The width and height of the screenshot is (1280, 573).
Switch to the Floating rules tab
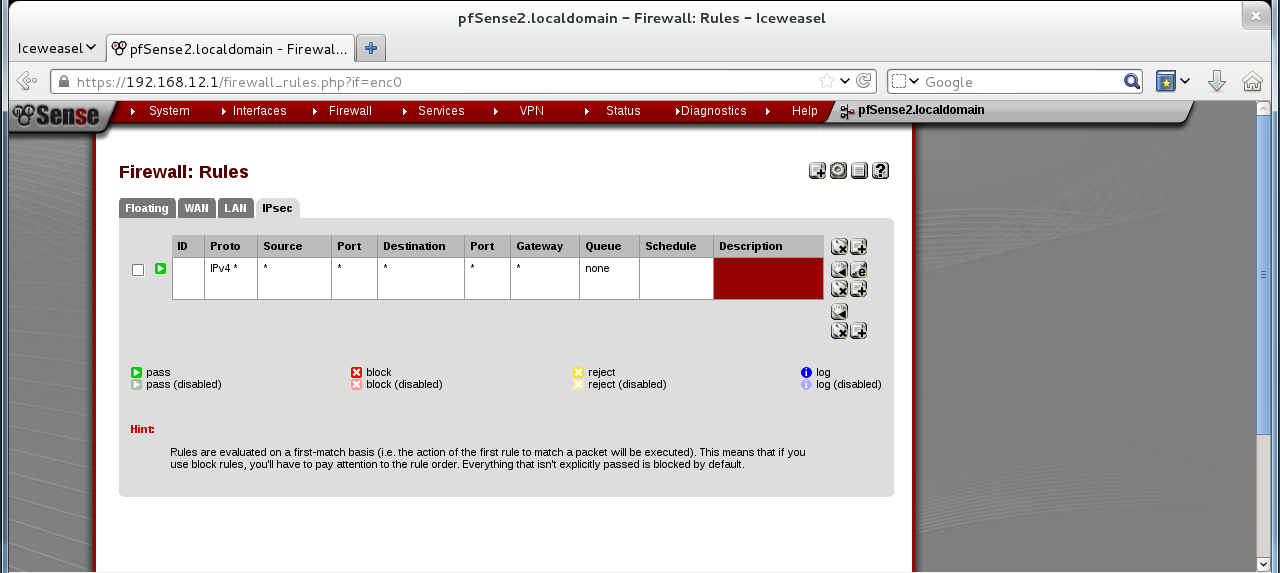pyautogui.click(x=147, y=208)
